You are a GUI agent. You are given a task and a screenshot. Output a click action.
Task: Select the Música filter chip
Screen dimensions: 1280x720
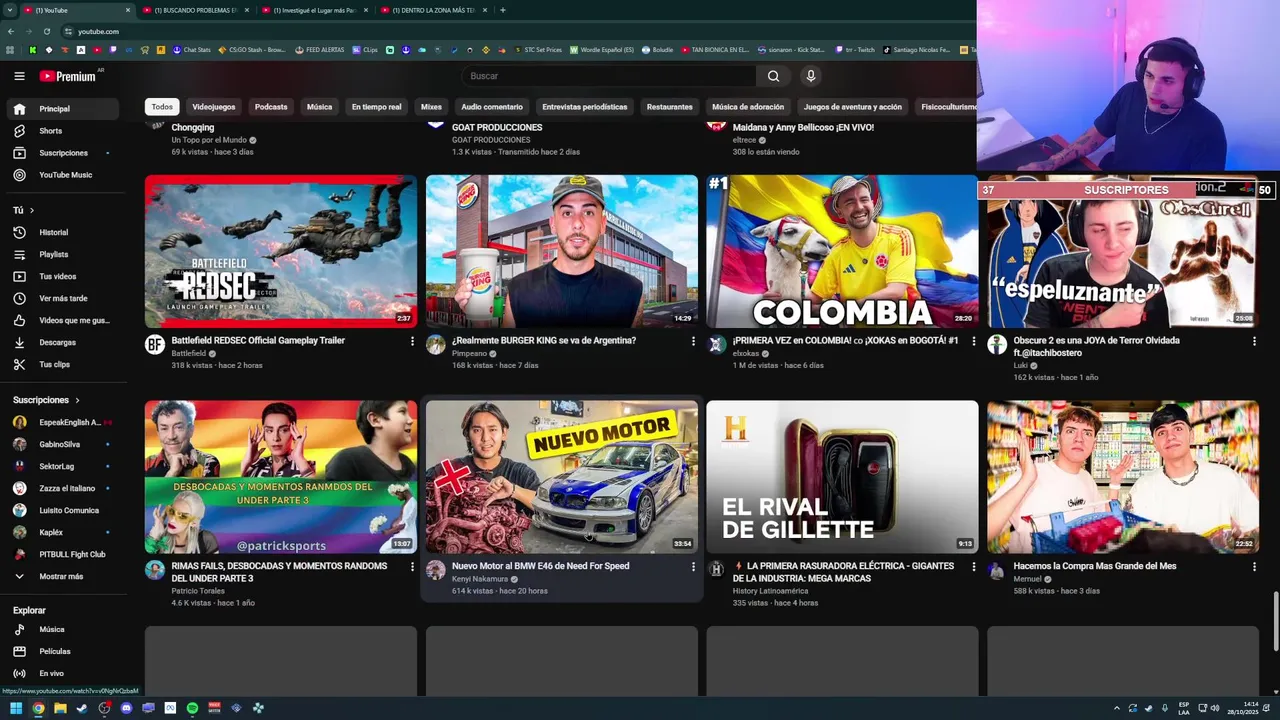pyautogui.click(x=319, y=107)
